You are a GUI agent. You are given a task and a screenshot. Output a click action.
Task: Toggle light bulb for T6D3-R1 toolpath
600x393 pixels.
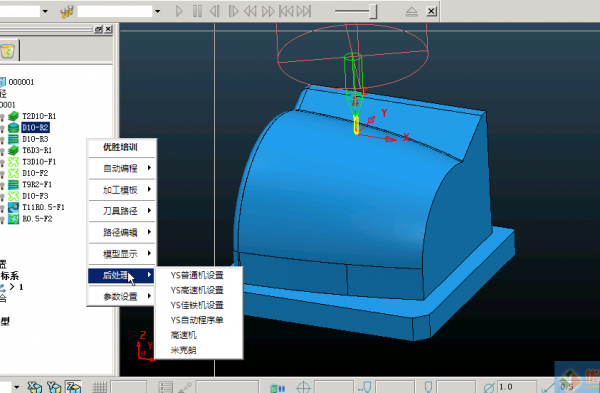pos(2,151)
